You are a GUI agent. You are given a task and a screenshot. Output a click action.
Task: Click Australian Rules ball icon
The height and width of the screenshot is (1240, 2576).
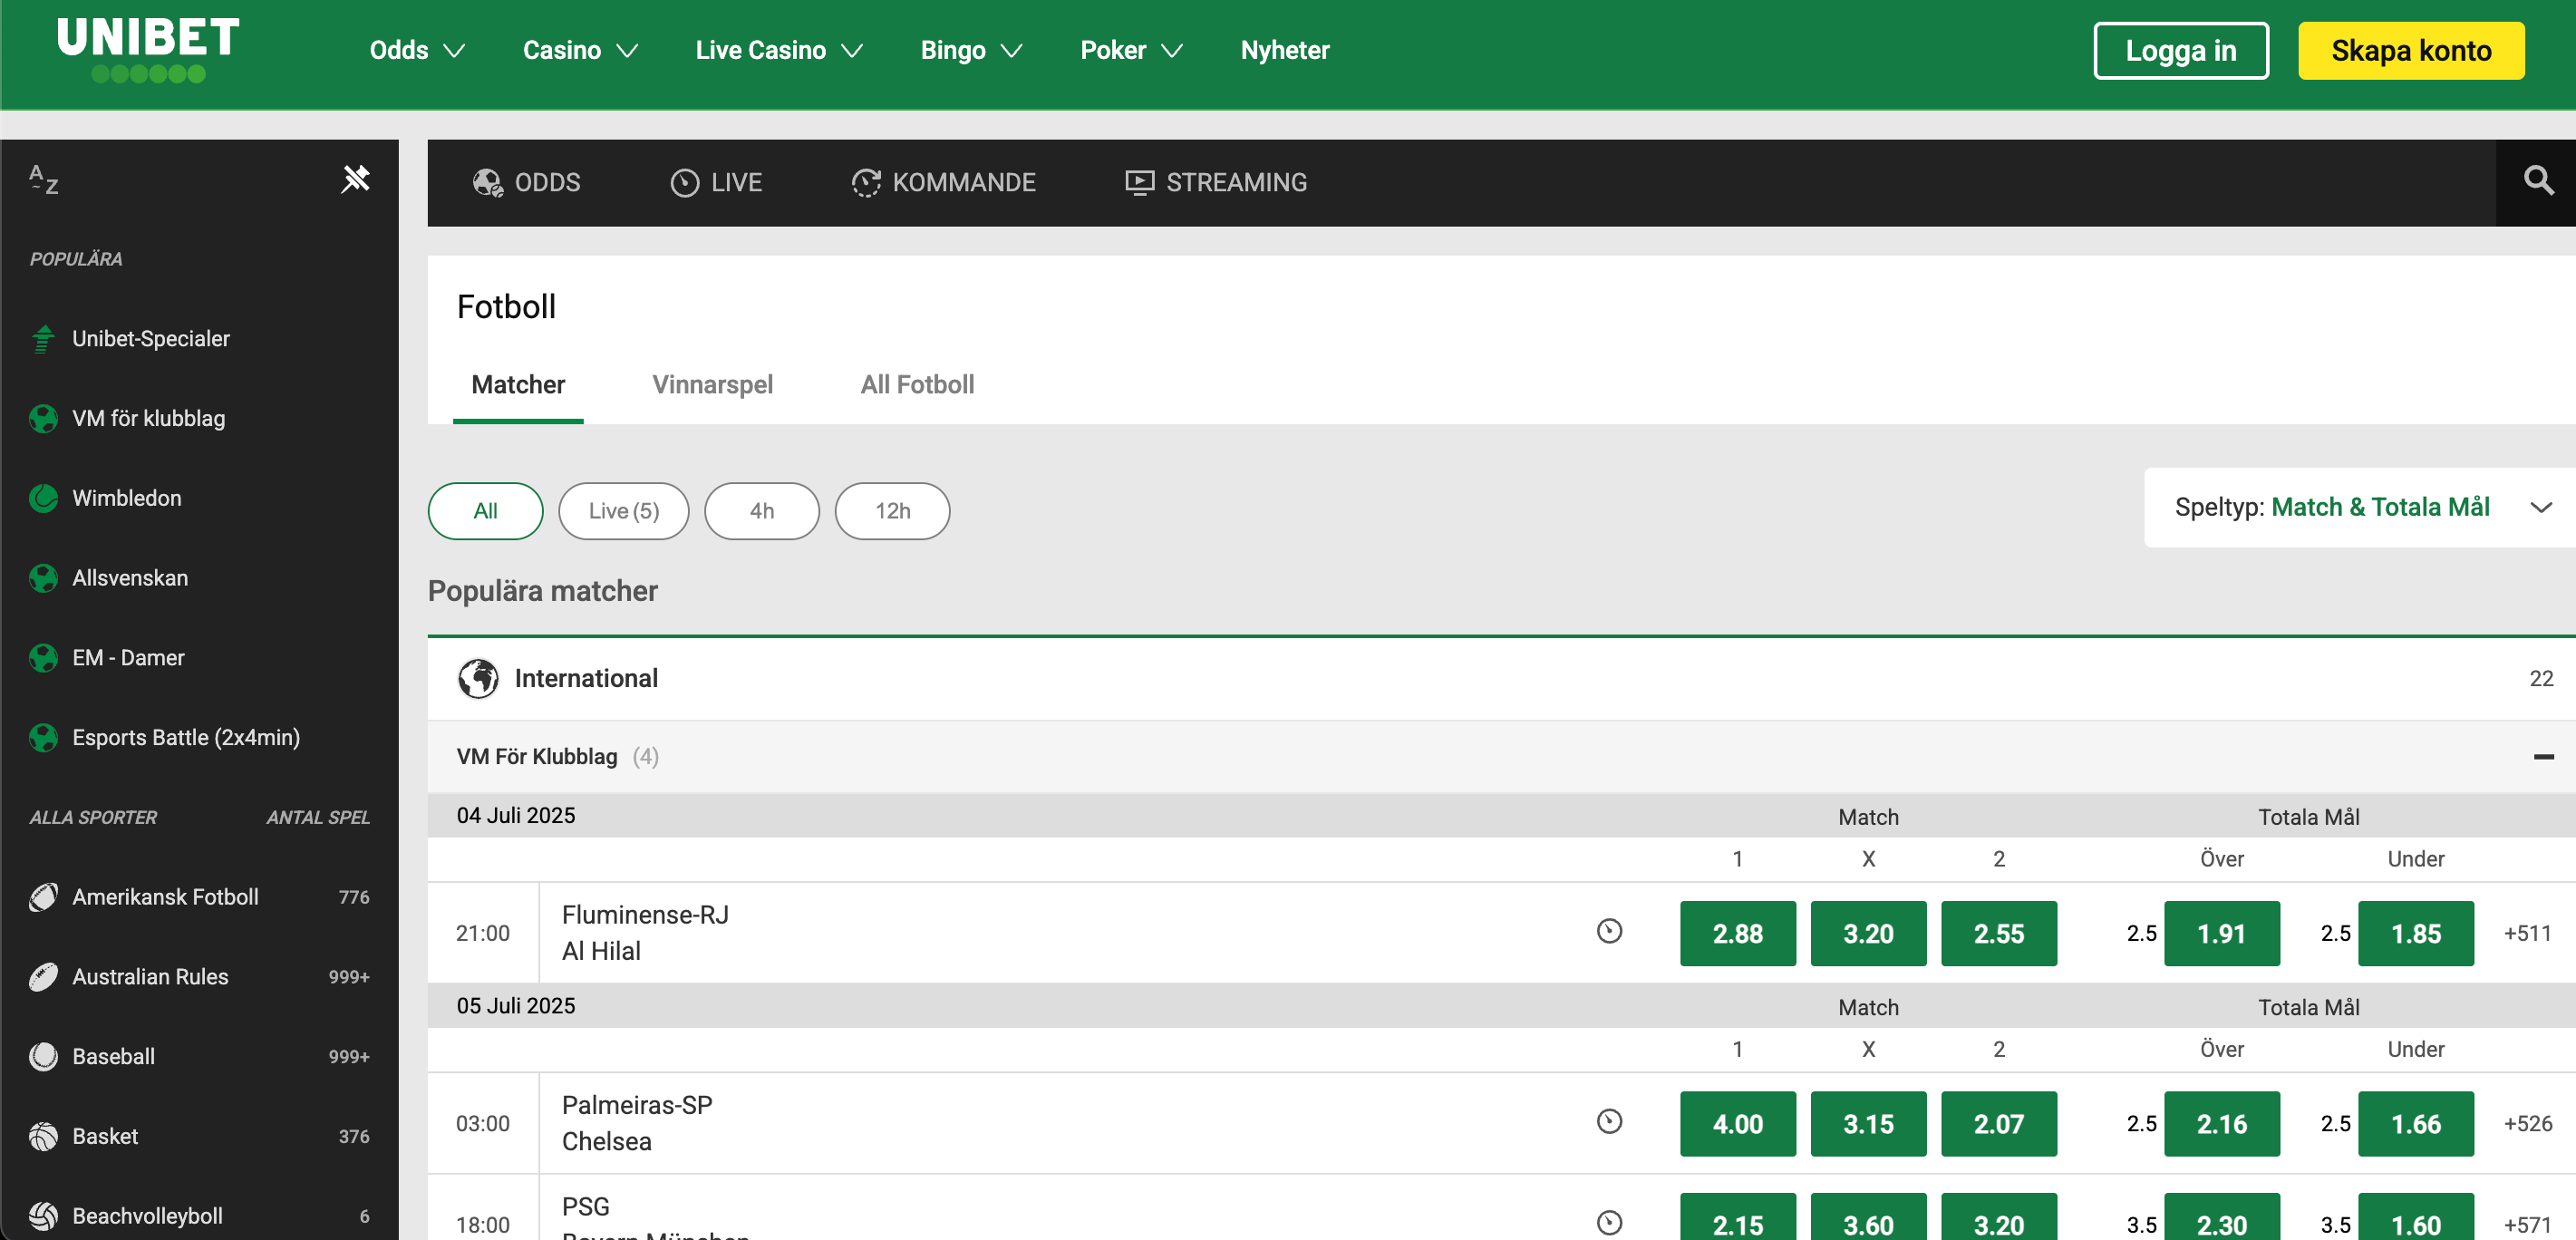click(x=43, y=977)
